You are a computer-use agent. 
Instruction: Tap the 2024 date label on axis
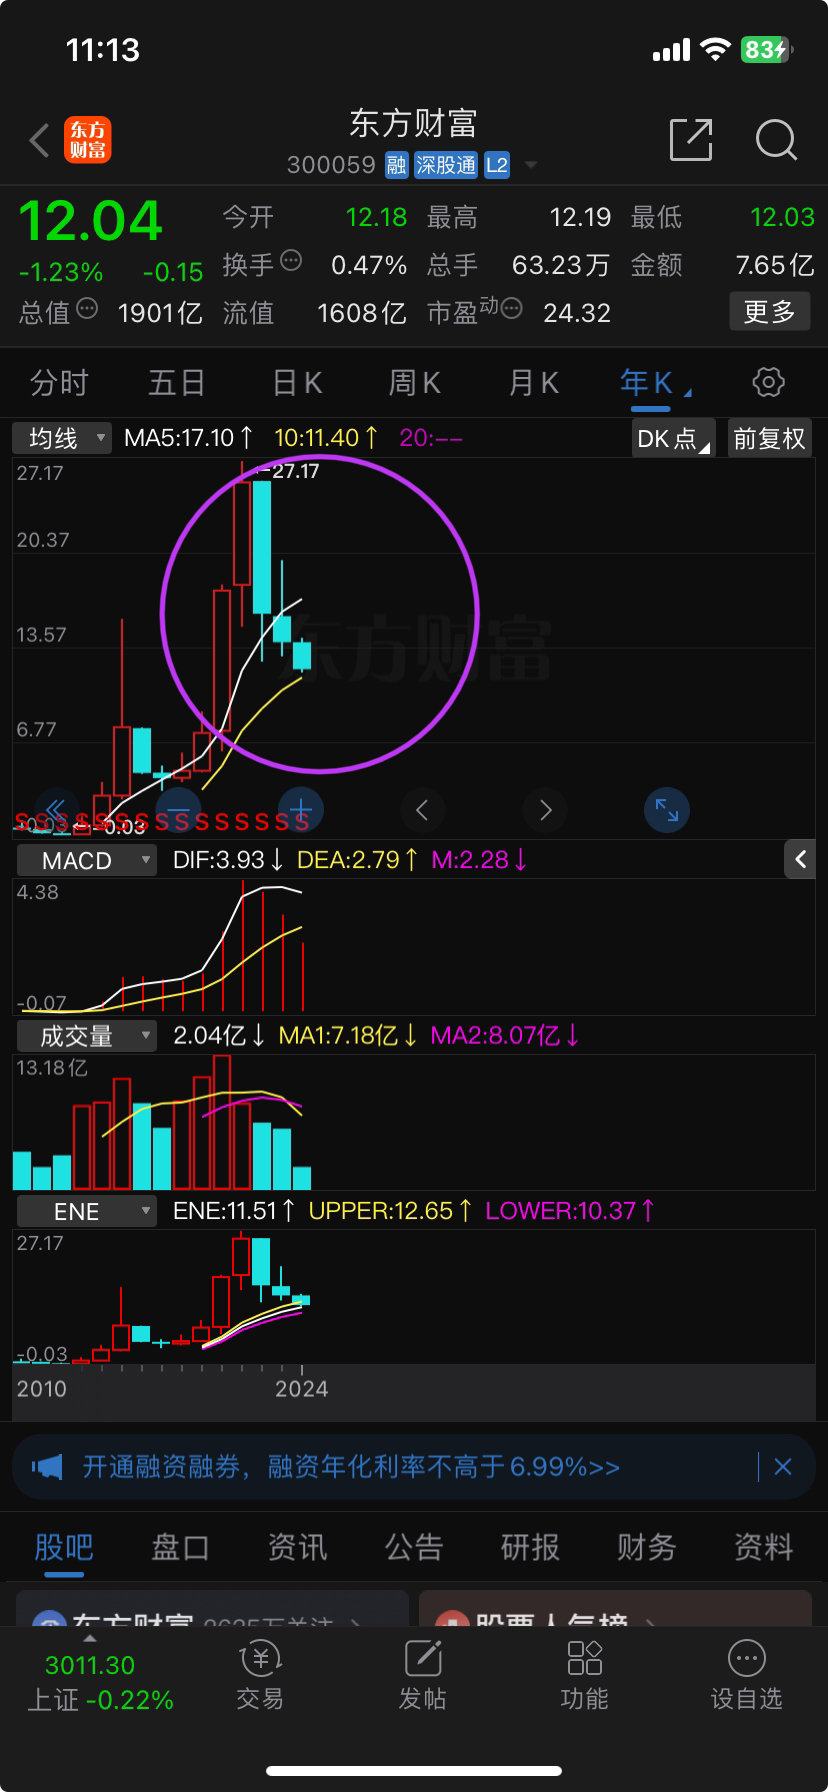point(302,1389)
